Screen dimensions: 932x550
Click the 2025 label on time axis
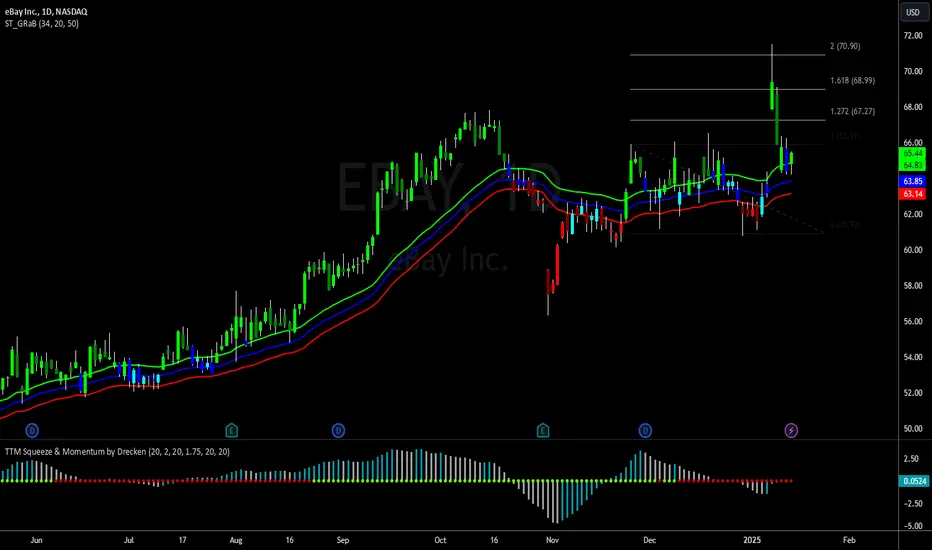(752, 540)
